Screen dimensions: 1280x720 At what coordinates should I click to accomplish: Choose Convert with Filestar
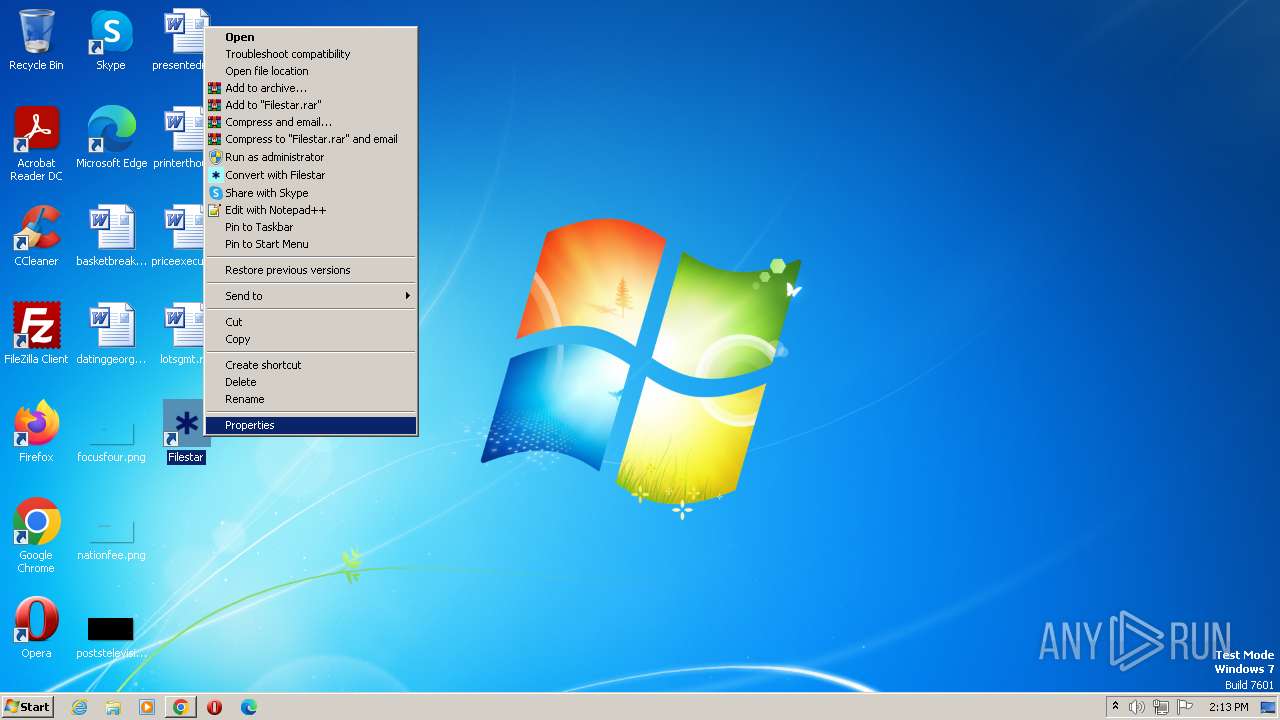pyautogui.click(x=311, y=175)
